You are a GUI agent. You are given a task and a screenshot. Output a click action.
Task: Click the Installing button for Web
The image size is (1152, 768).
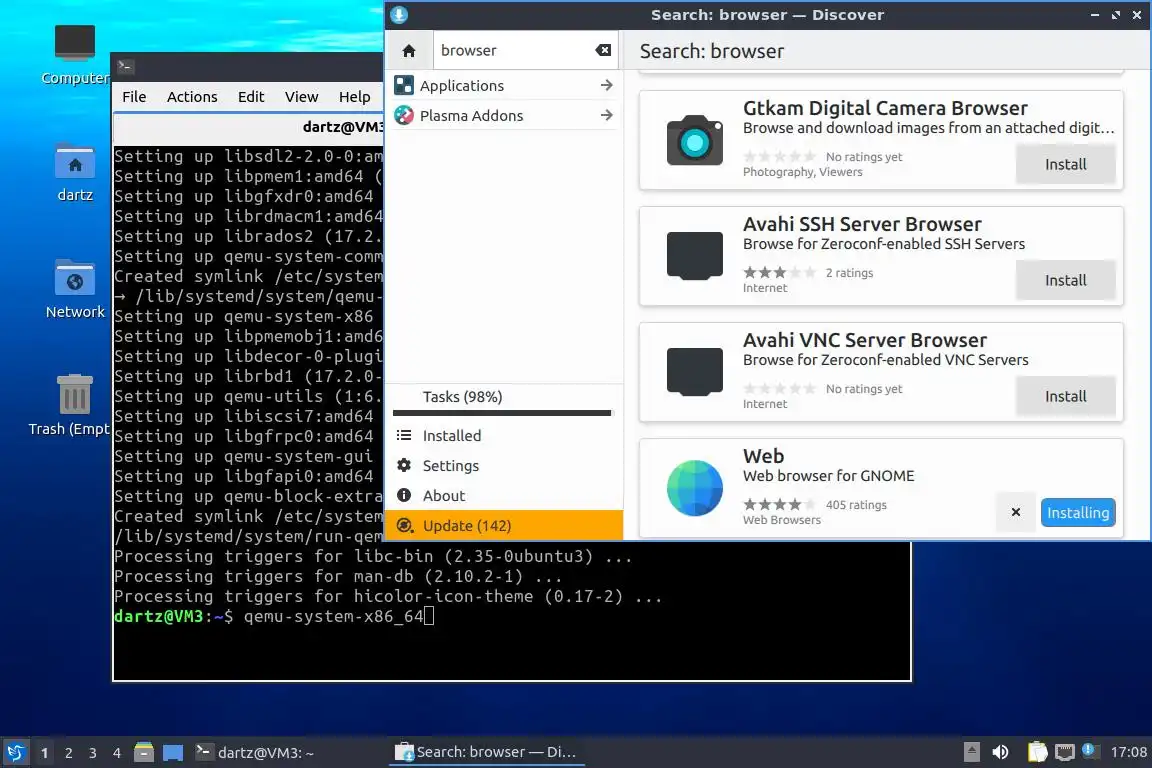click(x=1078, y=513)
